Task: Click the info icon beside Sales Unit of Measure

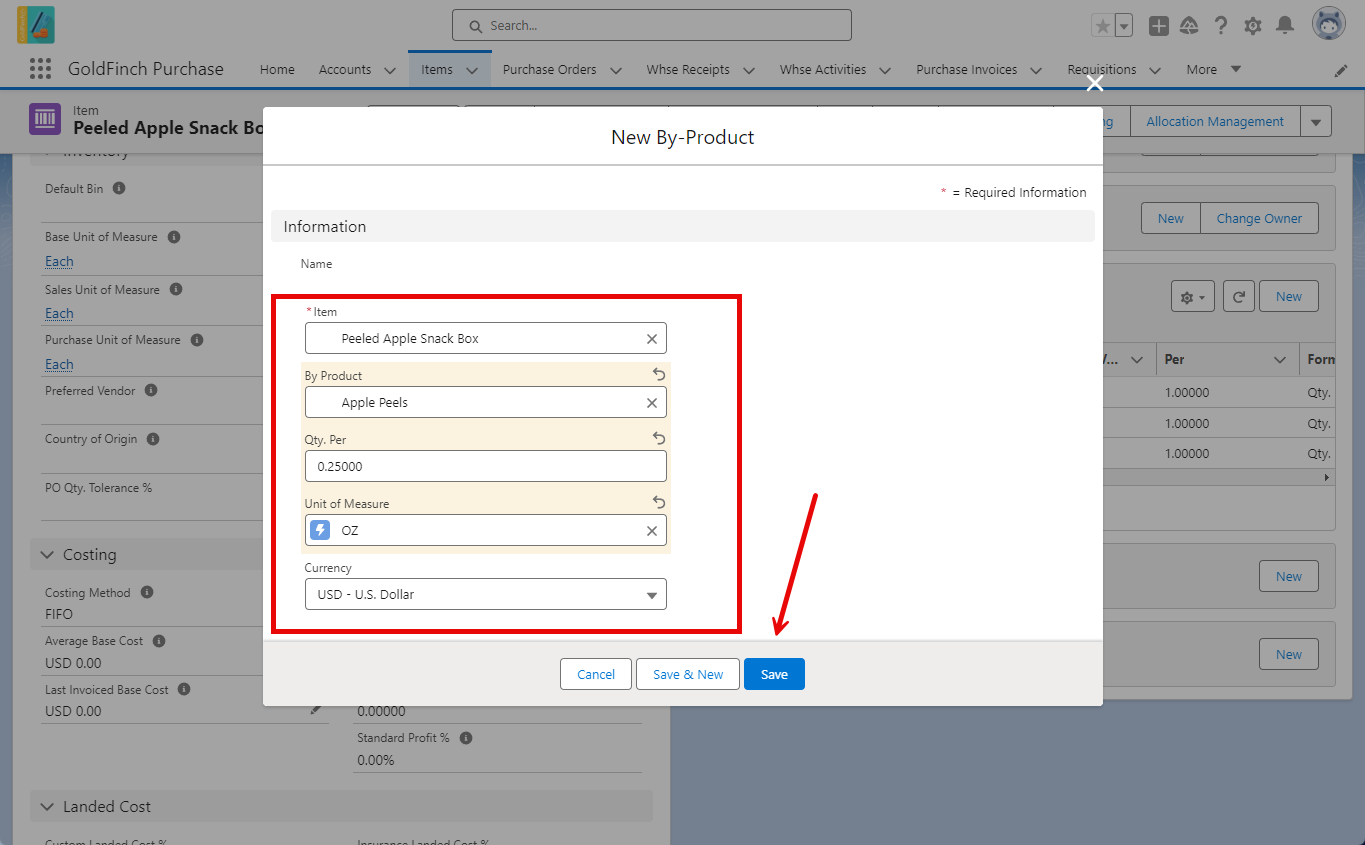Action: 176,289
